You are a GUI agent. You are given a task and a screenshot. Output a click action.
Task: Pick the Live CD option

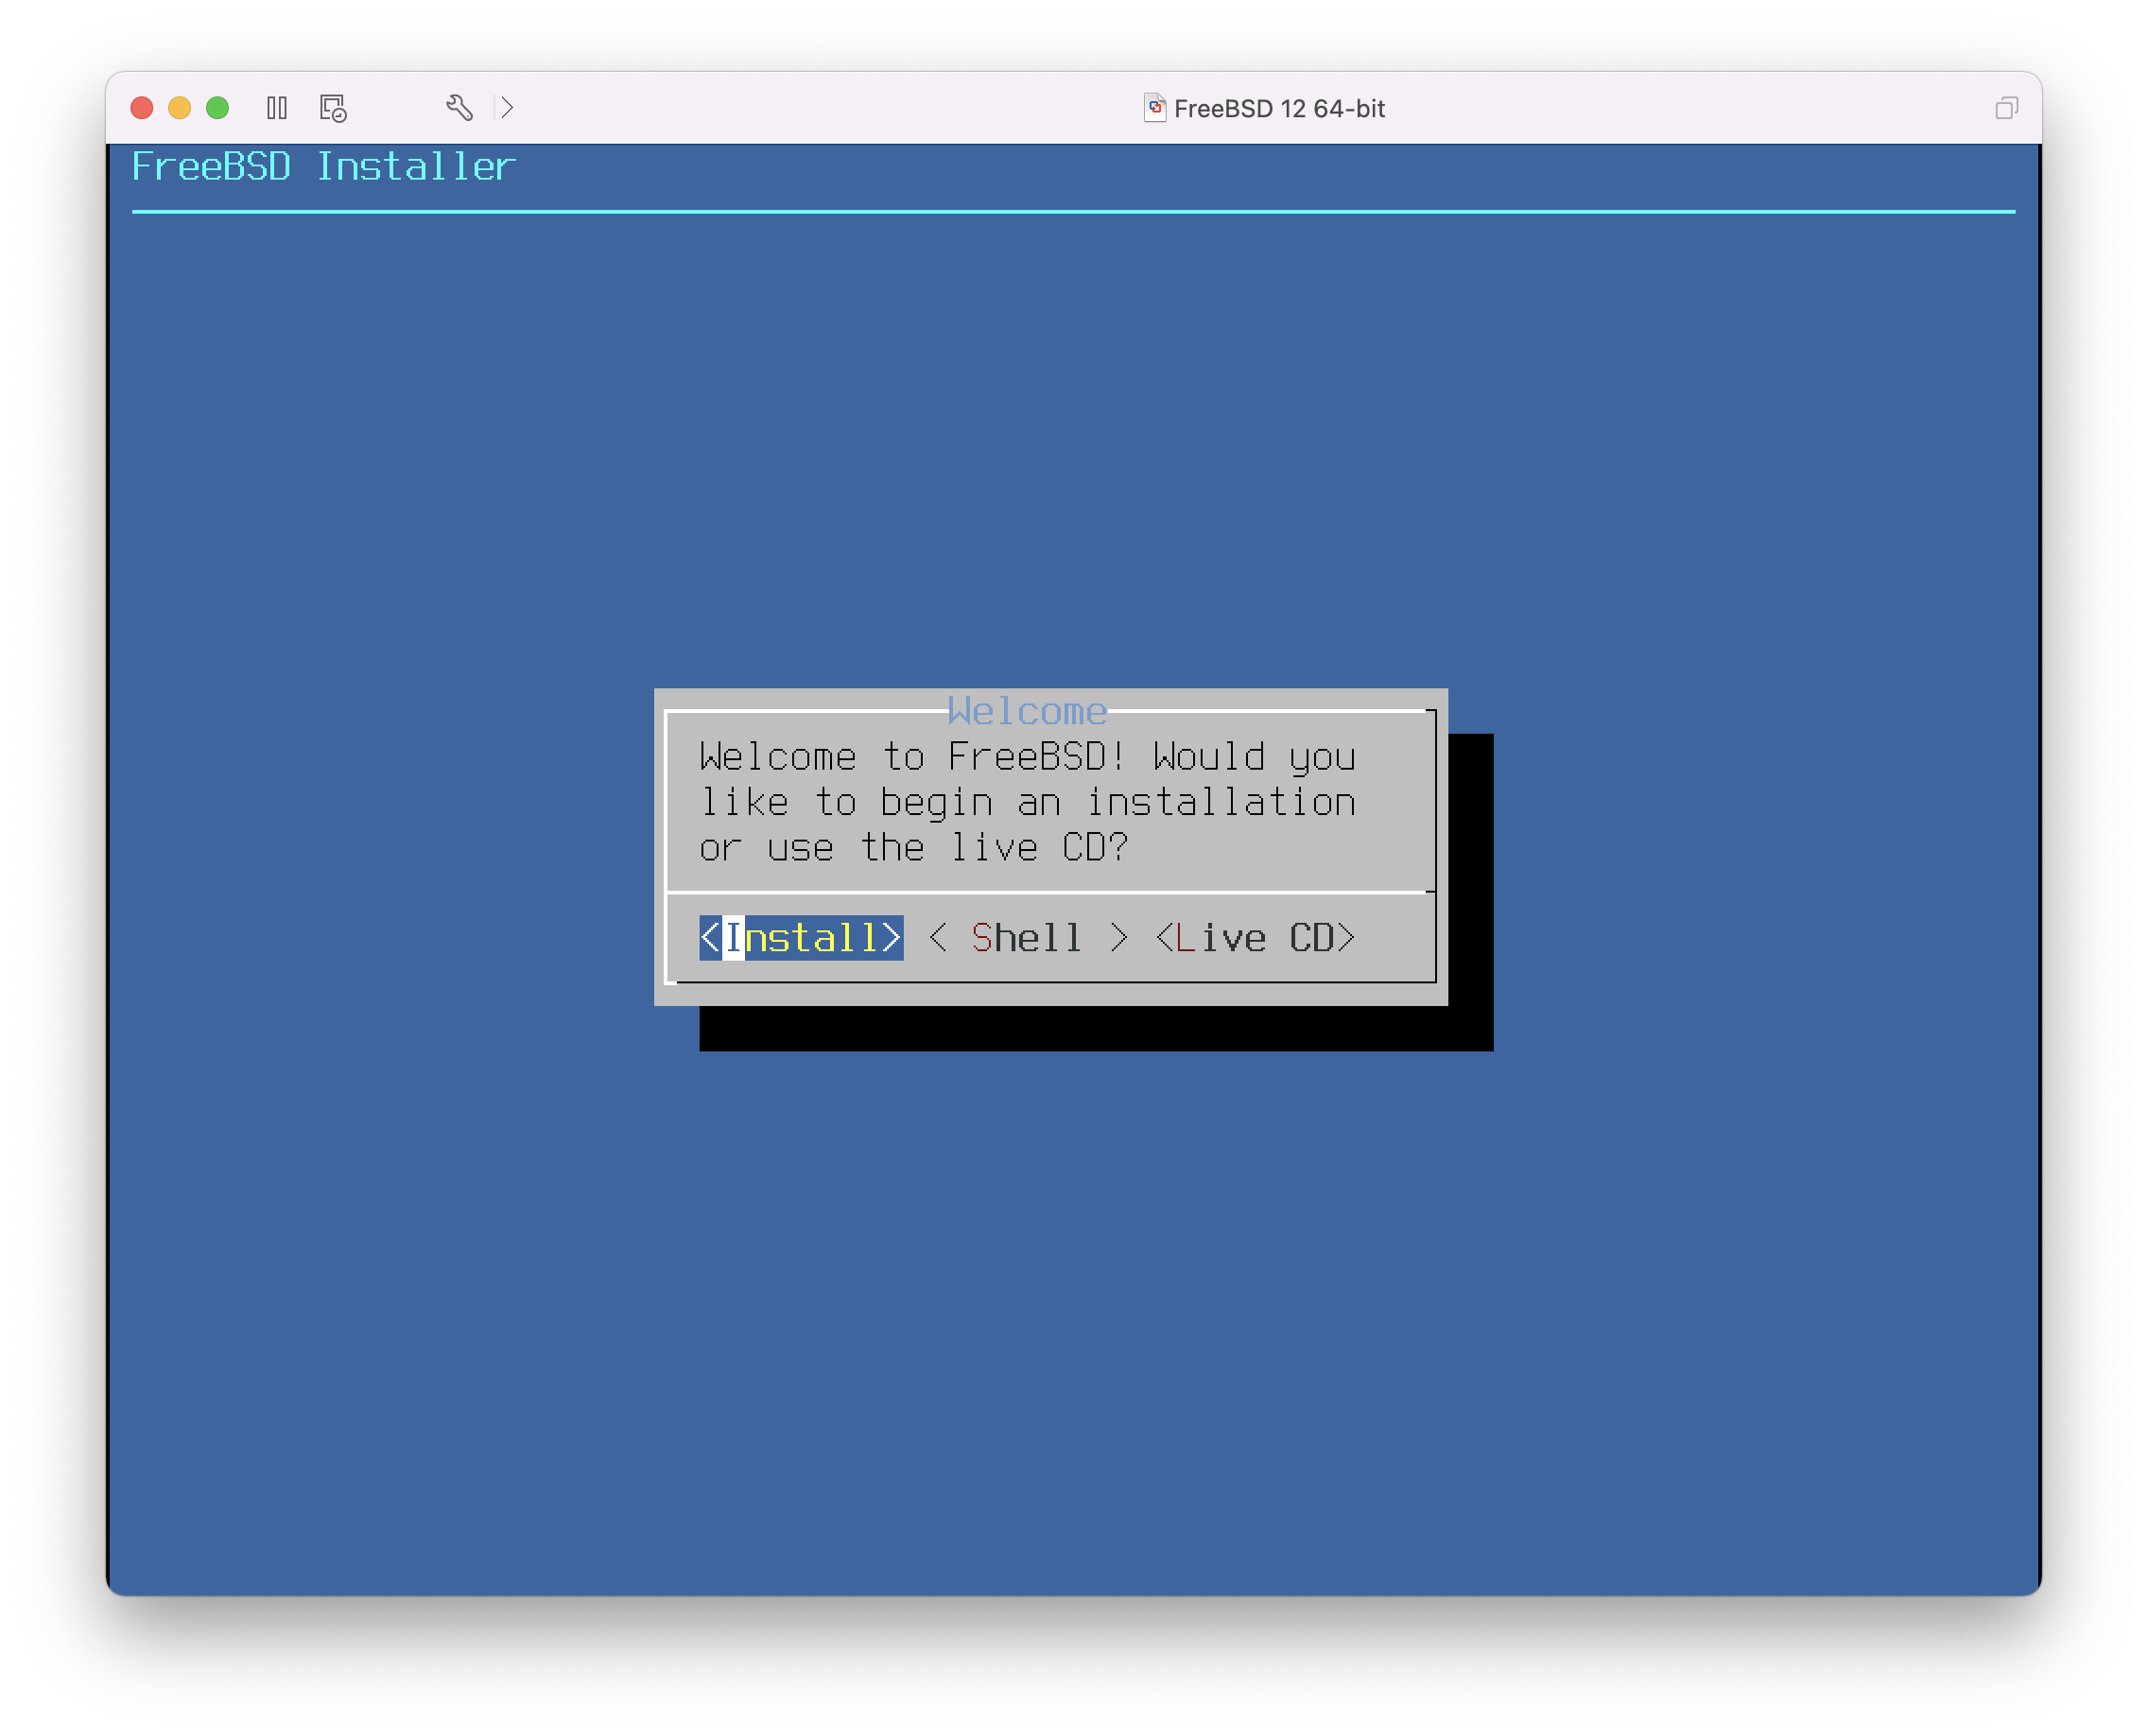coord(1255,938)
